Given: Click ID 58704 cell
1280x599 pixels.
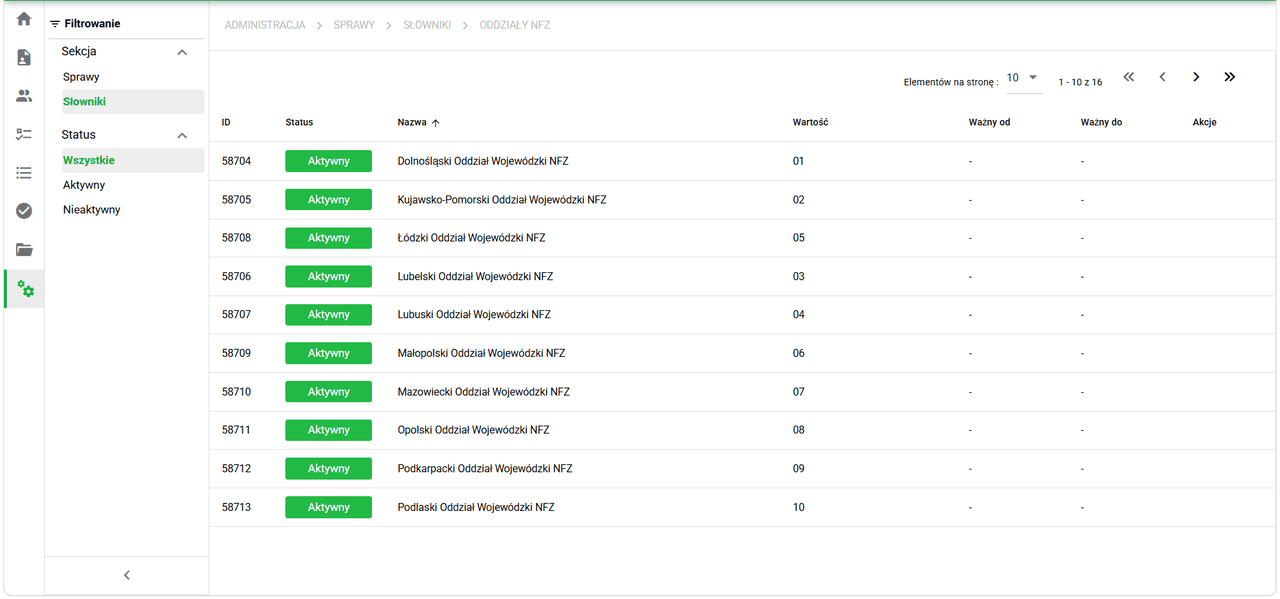Looking at the screenshot, I should pos(236,161).
